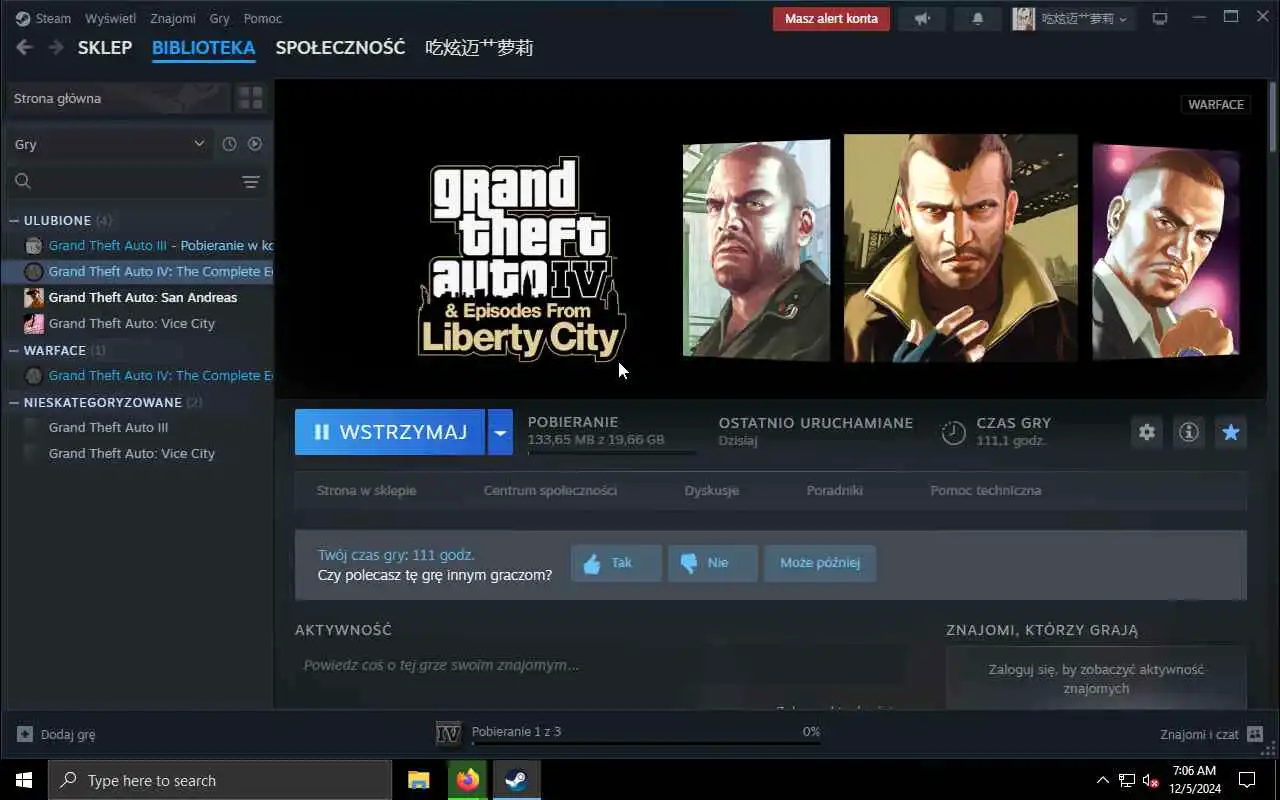Select Grand Theft Auto: Vice City in NIESKATEGORYZOWANE
1280x800 pixels.
pyautogui.click(x=138, y=453)
